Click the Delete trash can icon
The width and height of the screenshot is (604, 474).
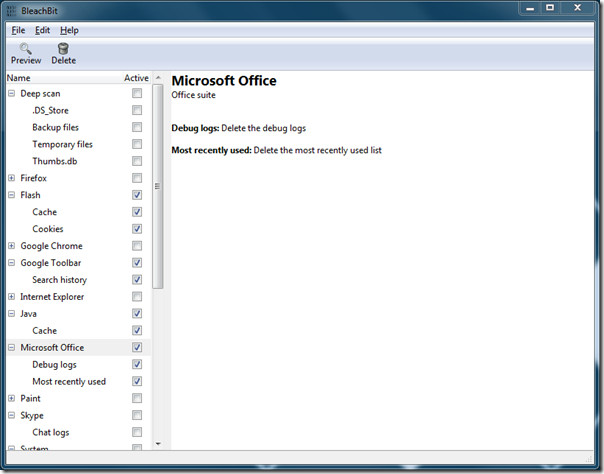63,49
